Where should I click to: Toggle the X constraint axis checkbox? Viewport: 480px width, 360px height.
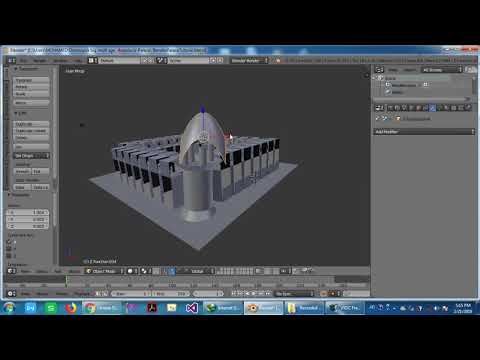click(x=9, y=242)
